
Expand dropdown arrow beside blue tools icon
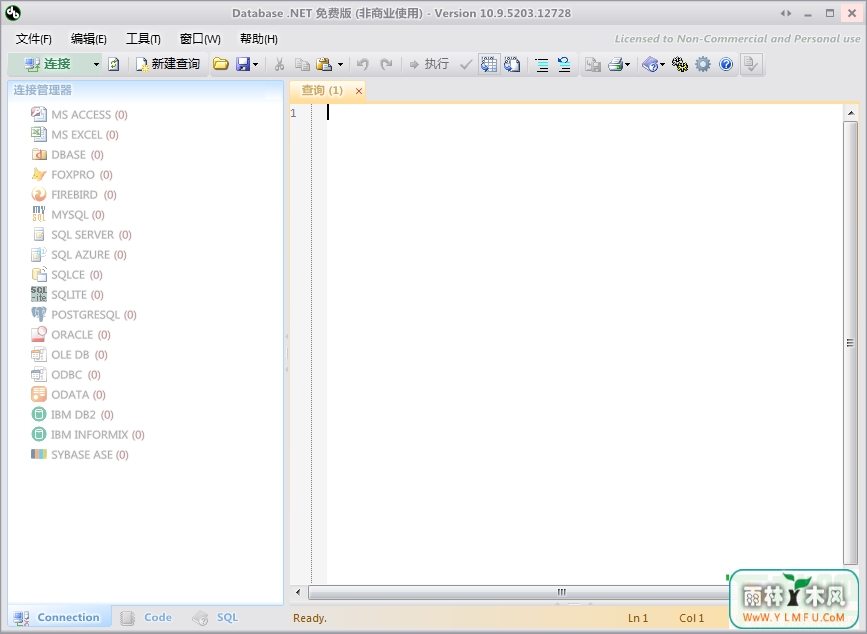click(662, 65)
